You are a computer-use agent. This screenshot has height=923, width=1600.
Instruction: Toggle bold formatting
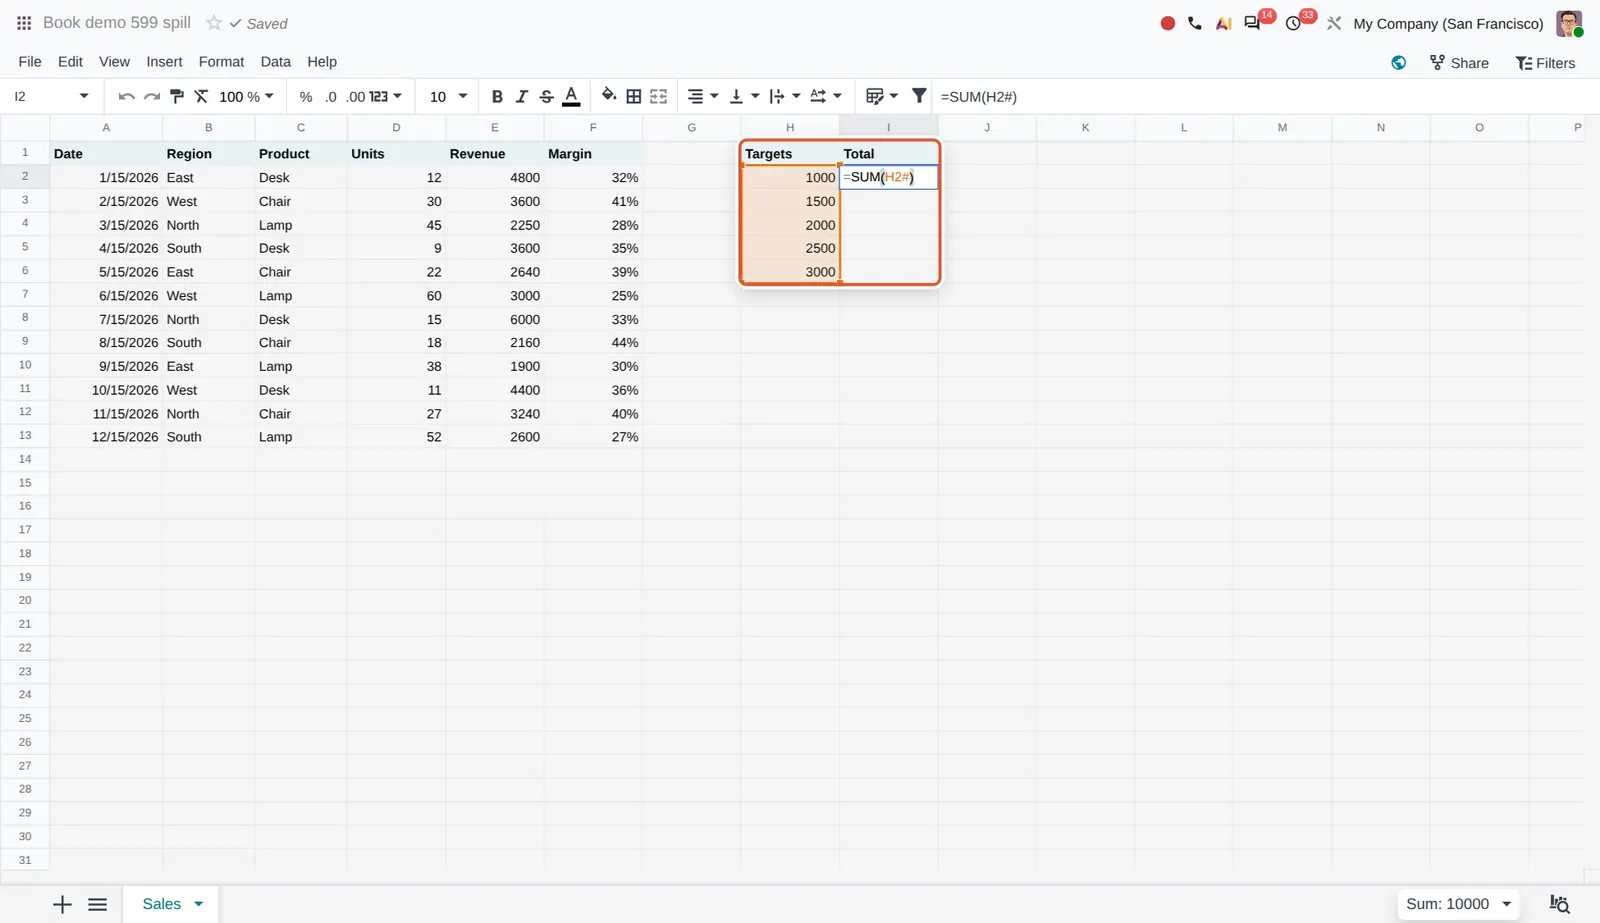497,97
